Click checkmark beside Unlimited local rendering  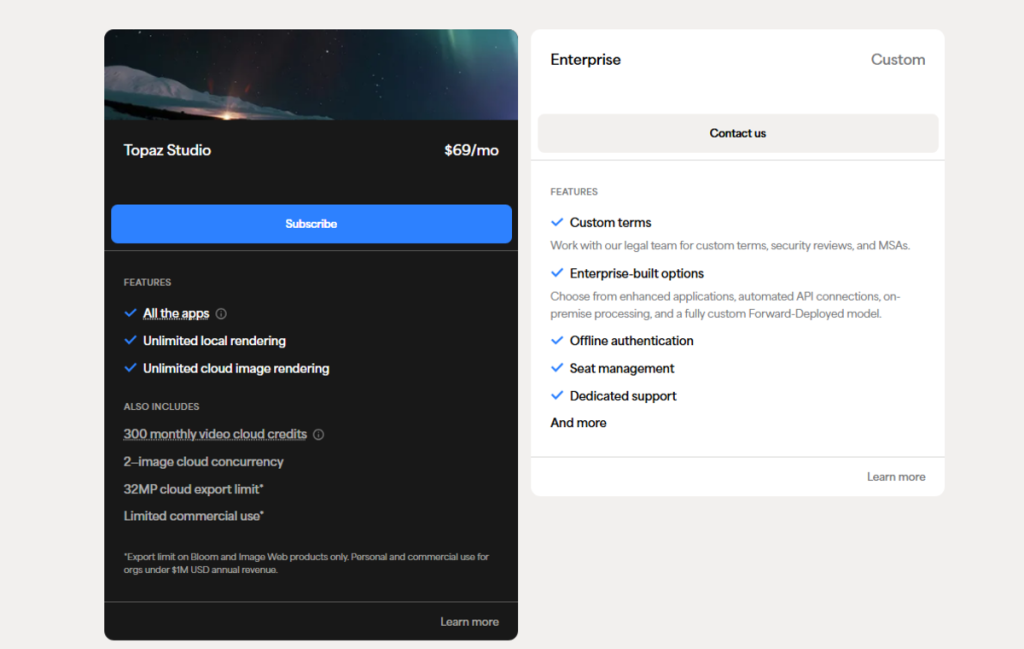pyautogui.click(x=130, y=340)
